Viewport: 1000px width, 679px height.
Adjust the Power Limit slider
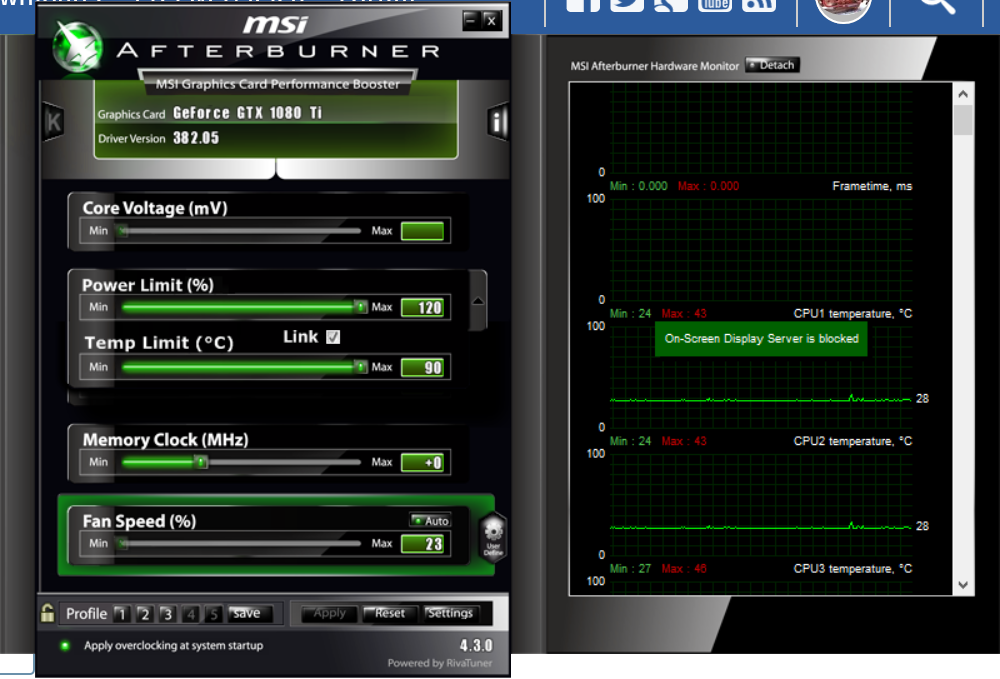(x=241, y=307)
